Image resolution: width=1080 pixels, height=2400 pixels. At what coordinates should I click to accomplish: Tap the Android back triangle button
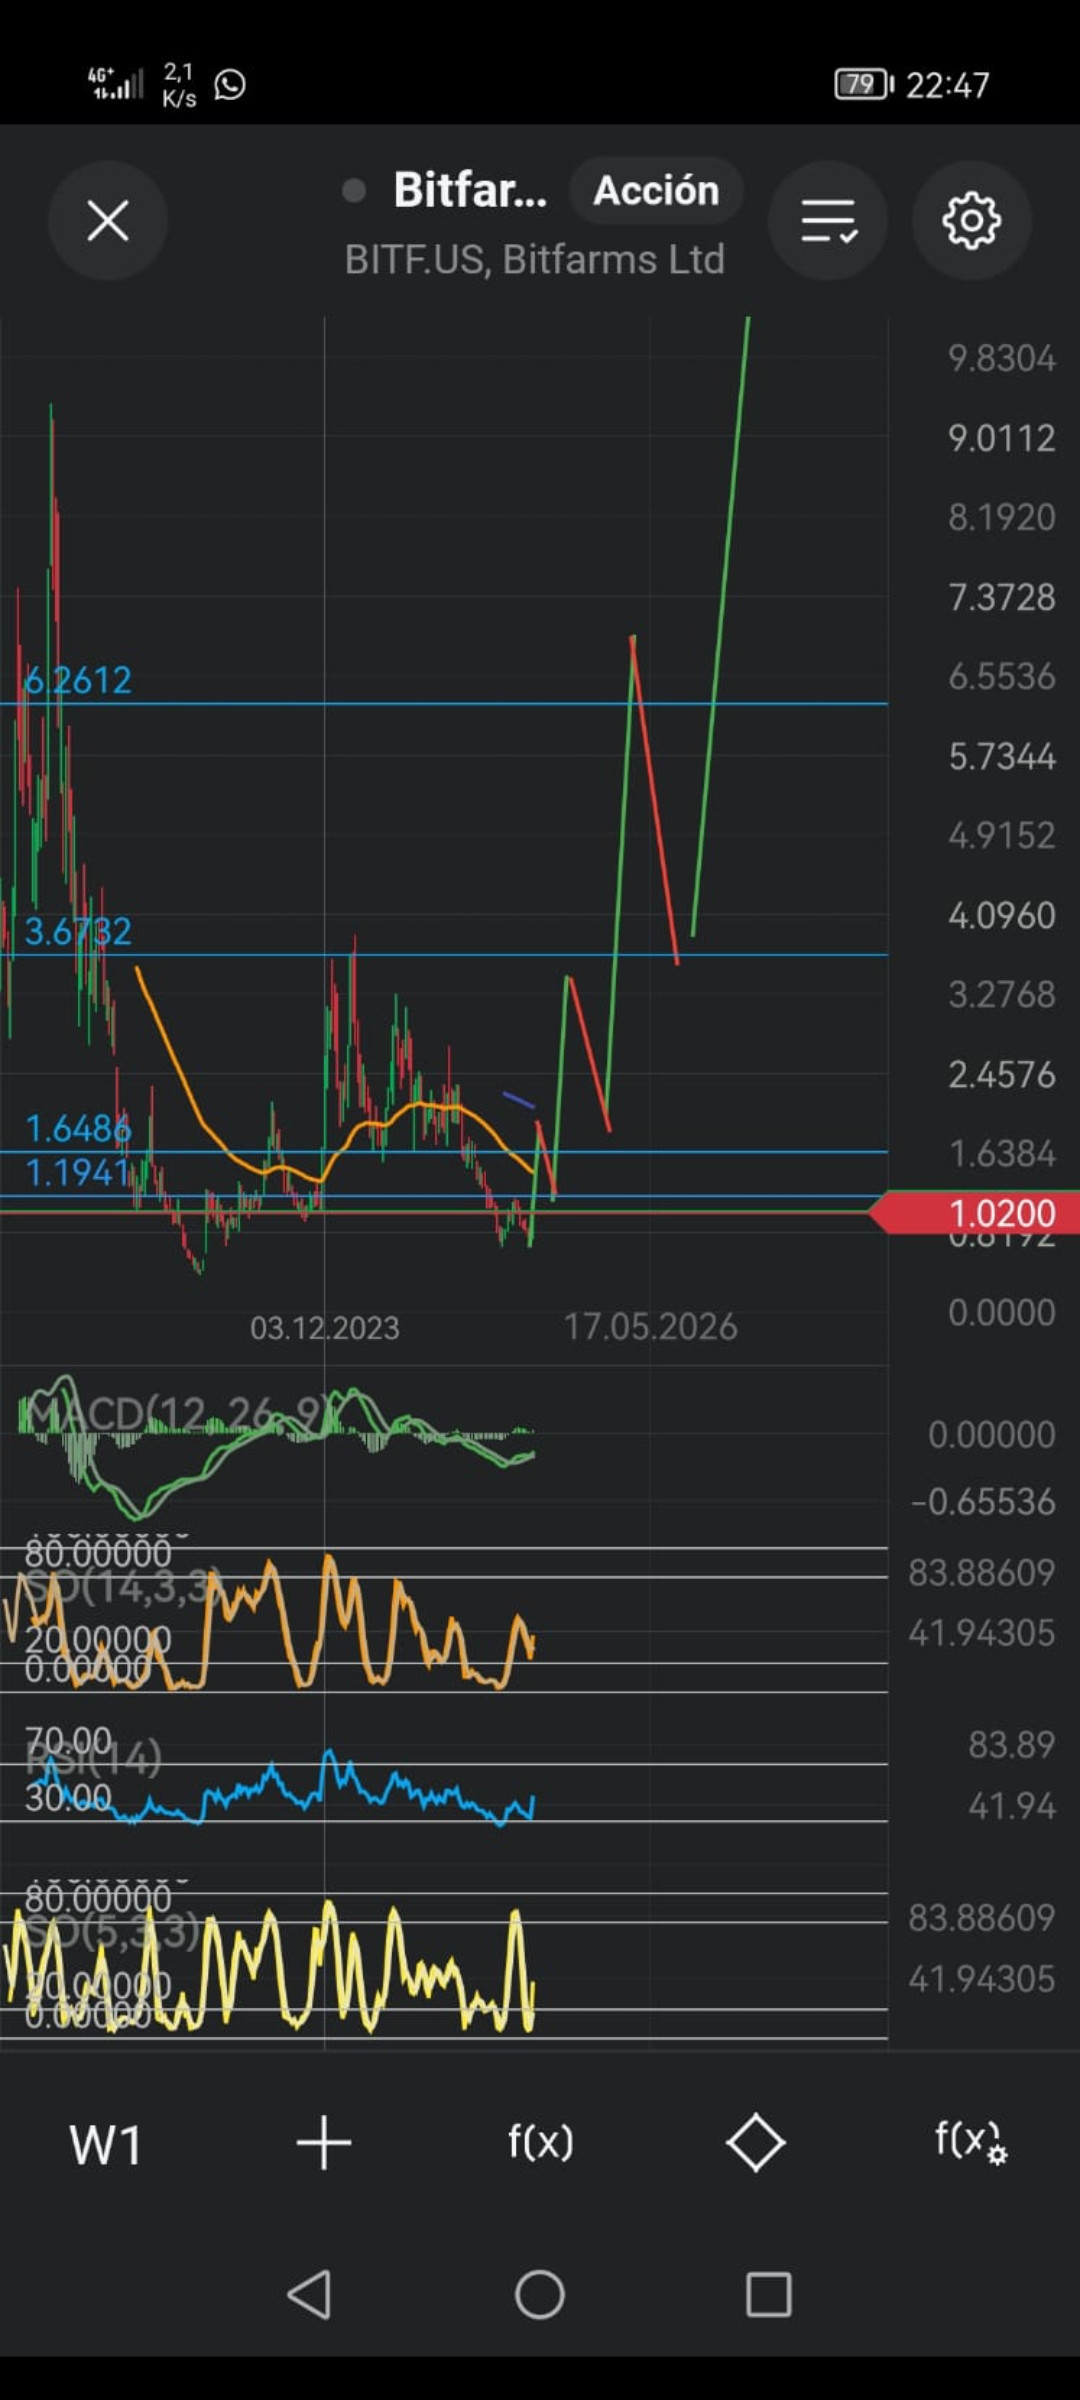click(x=310, y=2294)
